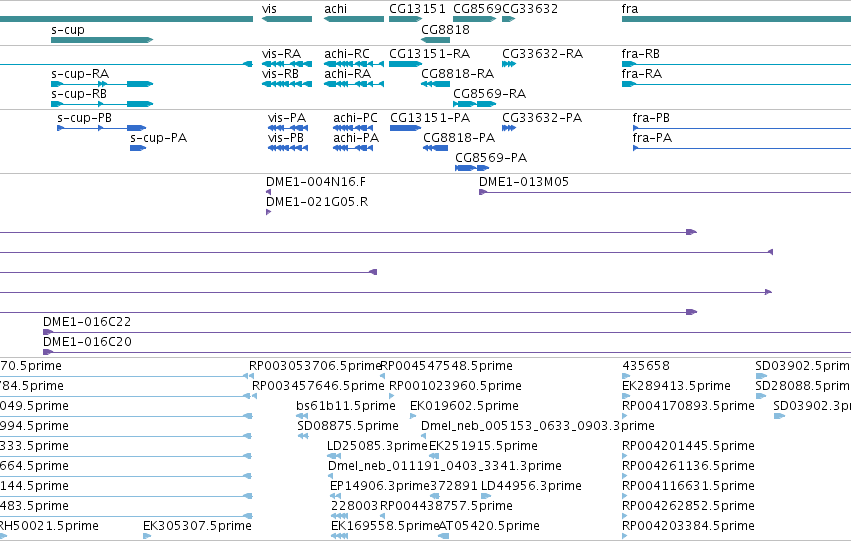Screen dimensions: 851x541
Task: Click the DME1-016C20 clone label
Action: pos(87,342)
